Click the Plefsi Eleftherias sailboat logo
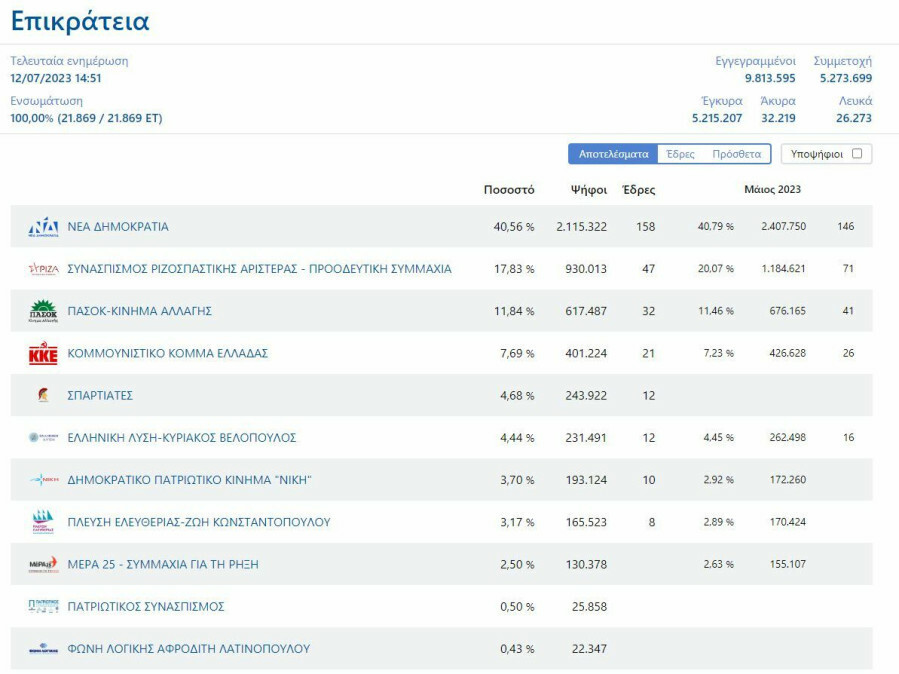This screenshot has height=674, width=899. coord(43,522)
